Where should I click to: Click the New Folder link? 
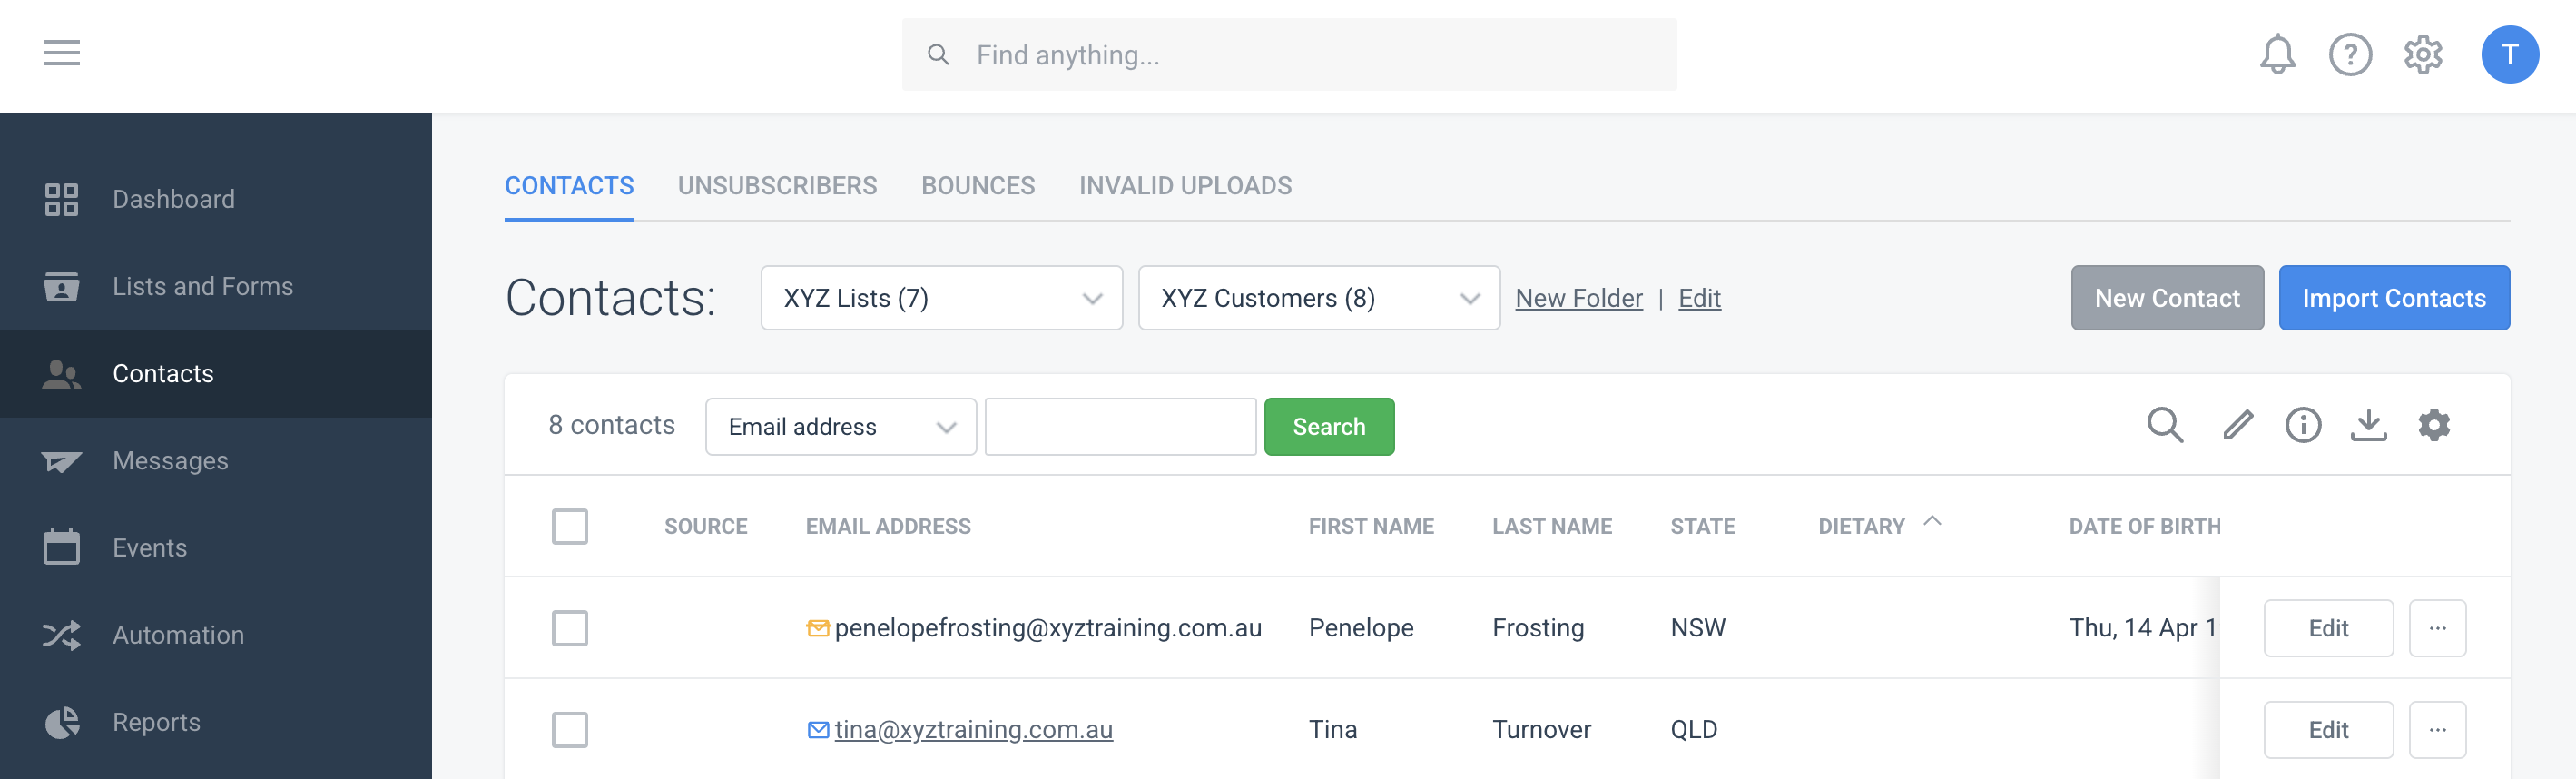coord(1578,298)
